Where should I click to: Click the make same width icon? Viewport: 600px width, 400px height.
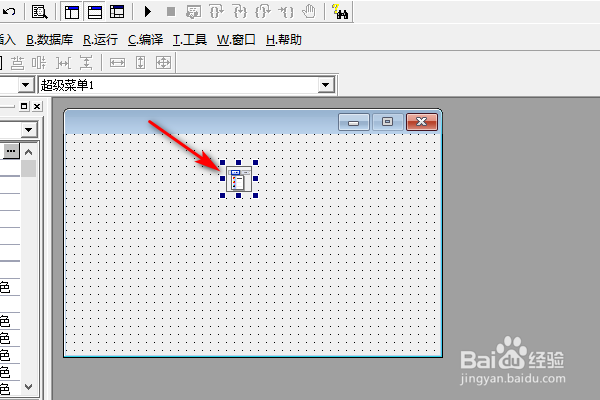[117, 62]
